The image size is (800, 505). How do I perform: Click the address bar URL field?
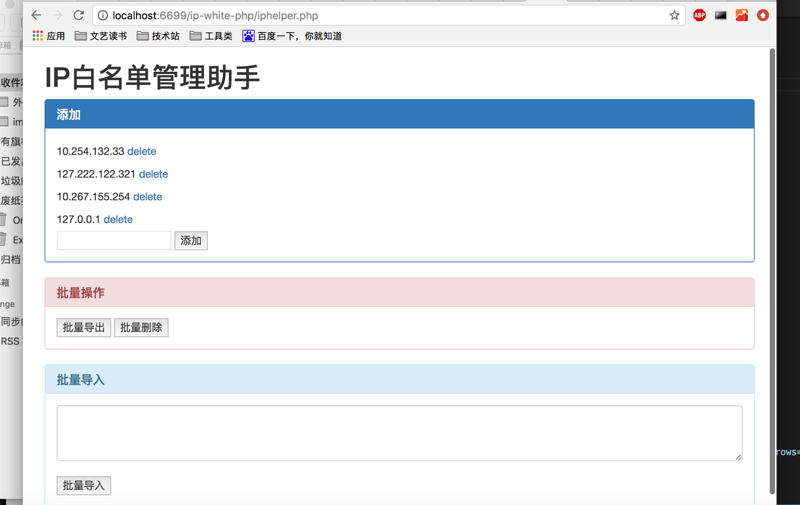pos(388,16)
